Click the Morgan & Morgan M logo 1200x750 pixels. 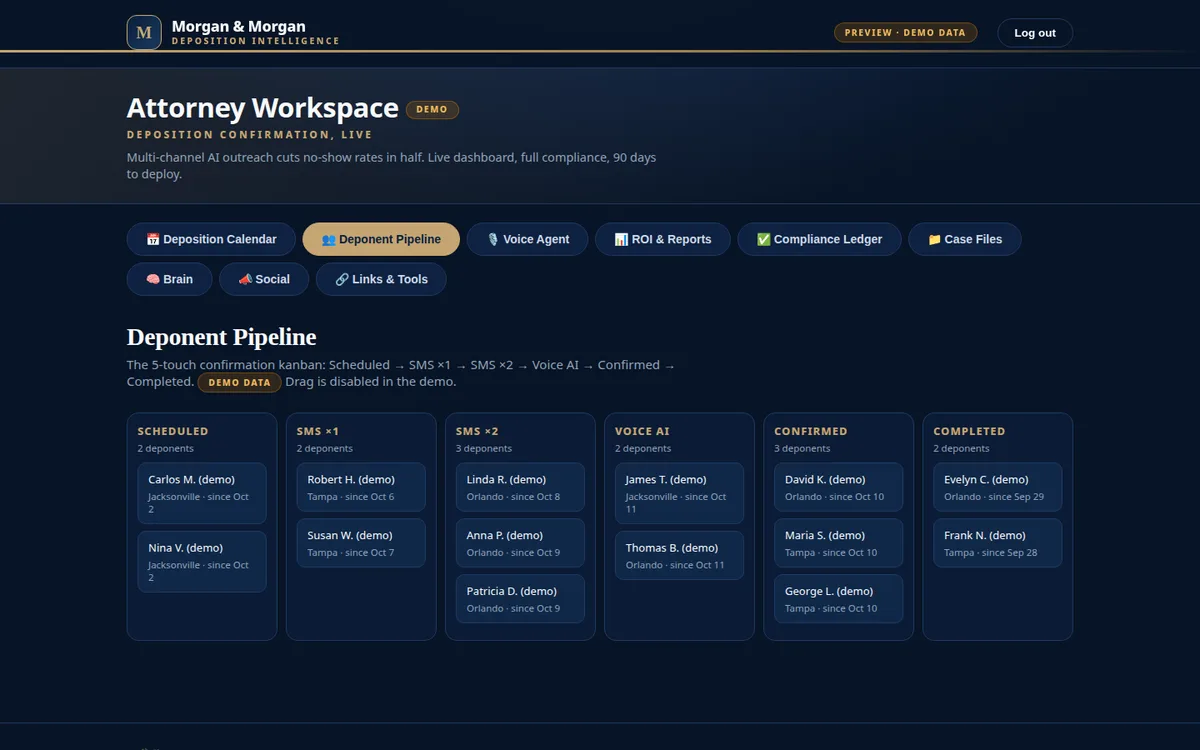point(144,32)
